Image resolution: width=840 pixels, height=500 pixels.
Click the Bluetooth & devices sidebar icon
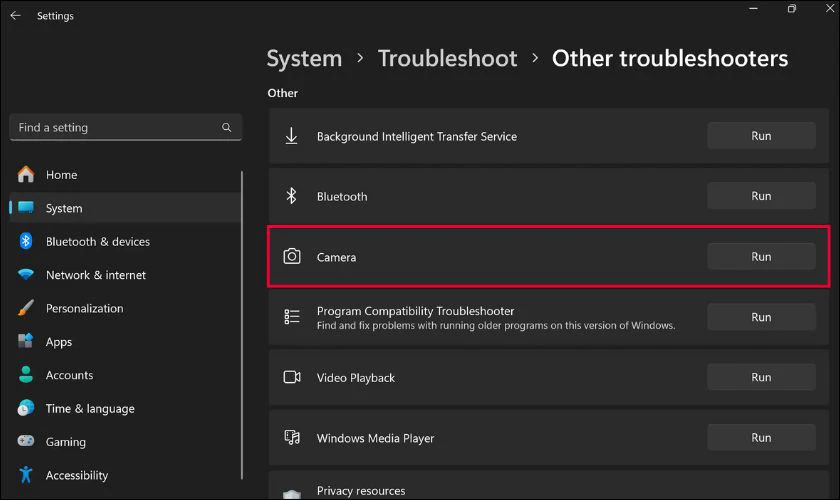(25, 241)
